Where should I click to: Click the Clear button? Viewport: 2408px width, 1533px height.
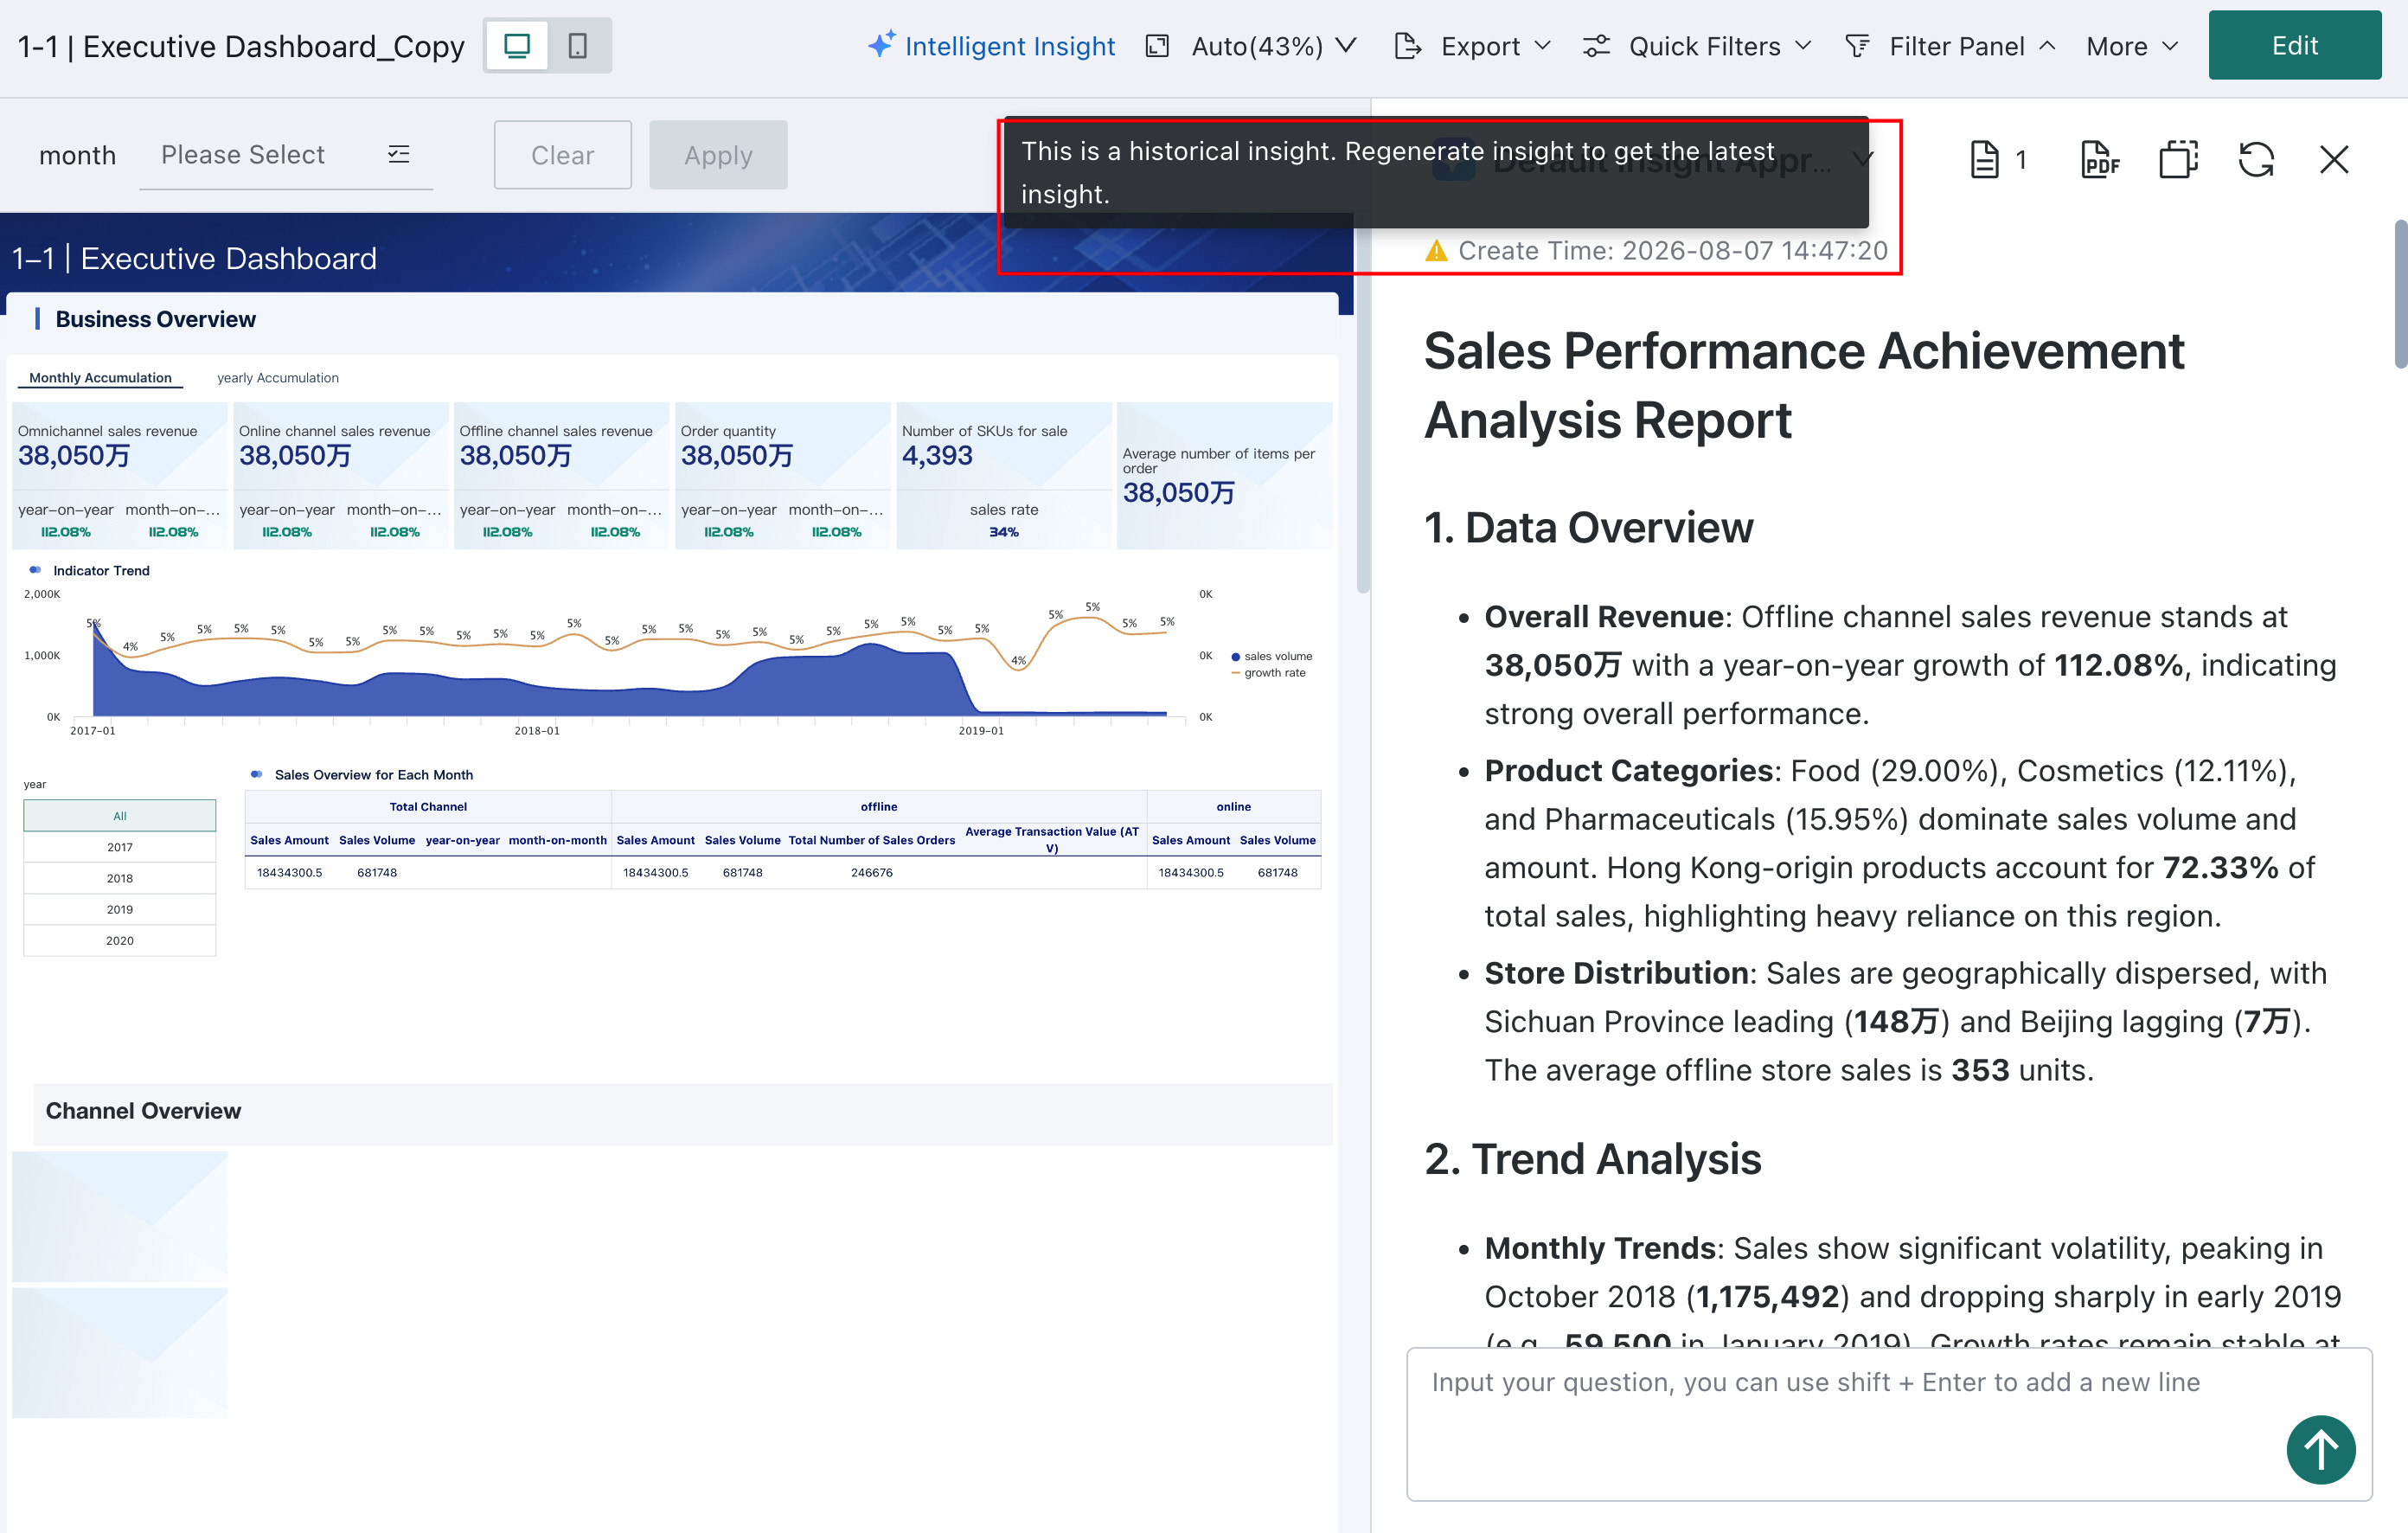pos(562,155)
